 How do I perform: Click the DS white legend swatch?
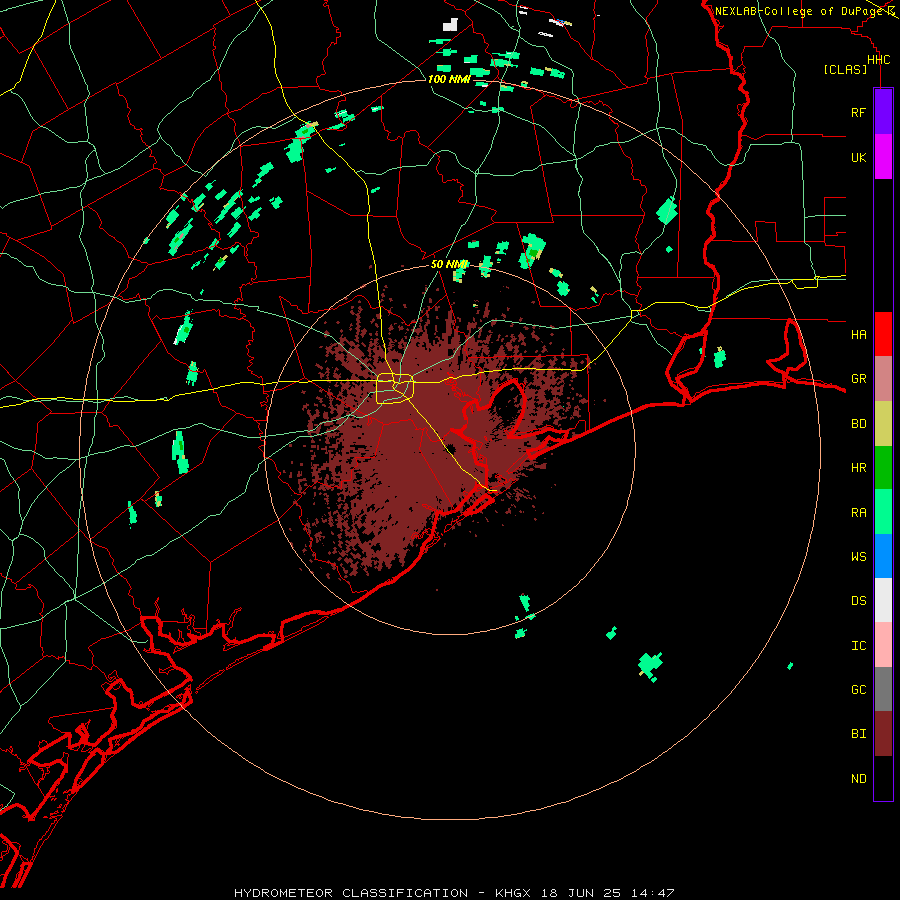point(883,600)
